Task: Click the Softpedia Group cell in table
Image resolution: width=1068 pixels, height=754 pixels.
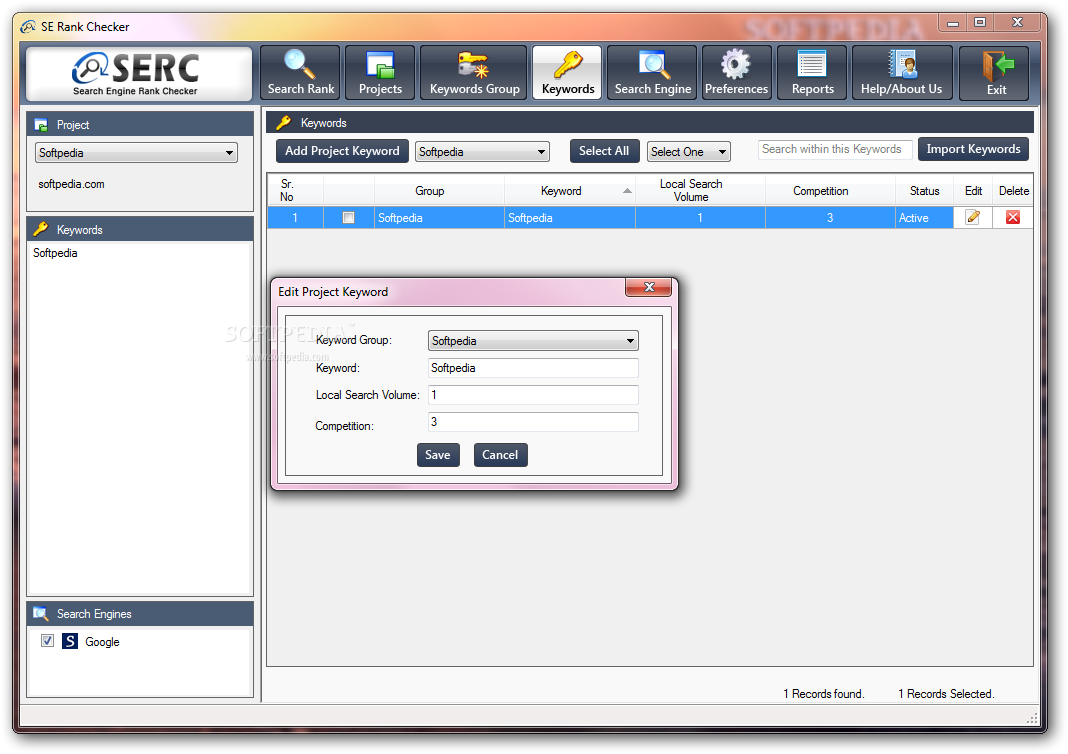Action: pyautogui.click(x=439, y=218)
